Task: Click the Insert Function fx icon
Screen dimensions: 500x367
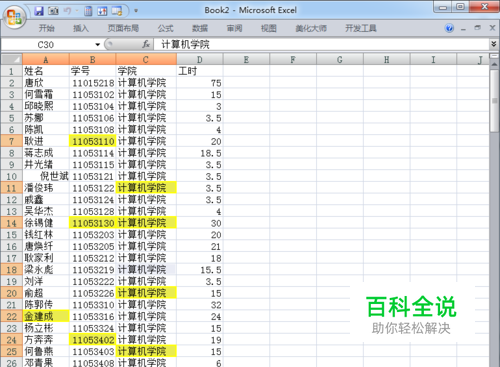Action: coord(146,44)
